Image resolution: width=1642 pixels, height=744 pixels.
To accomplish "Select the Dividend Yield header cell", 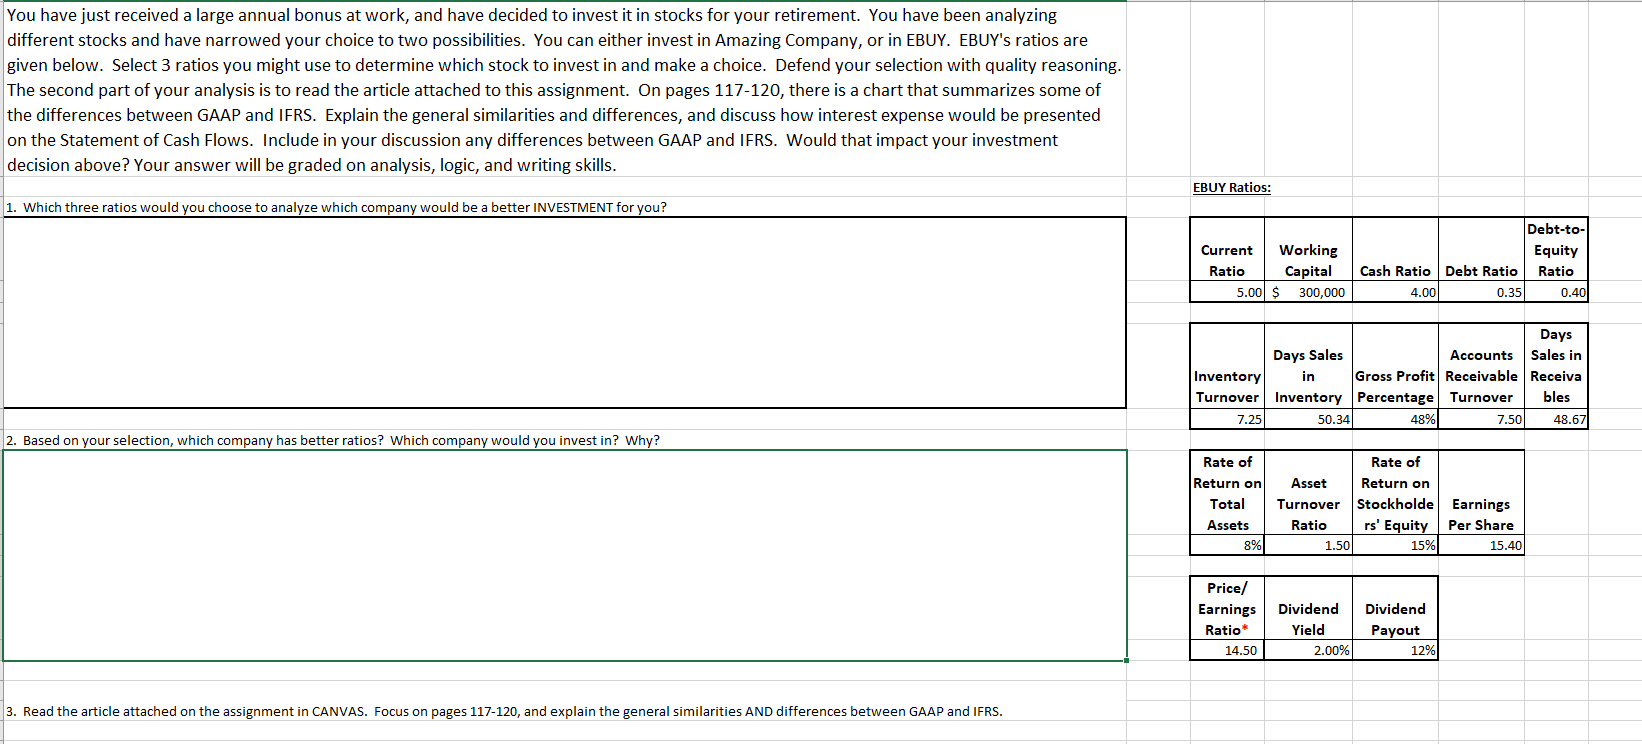I will click(1308, 608).
